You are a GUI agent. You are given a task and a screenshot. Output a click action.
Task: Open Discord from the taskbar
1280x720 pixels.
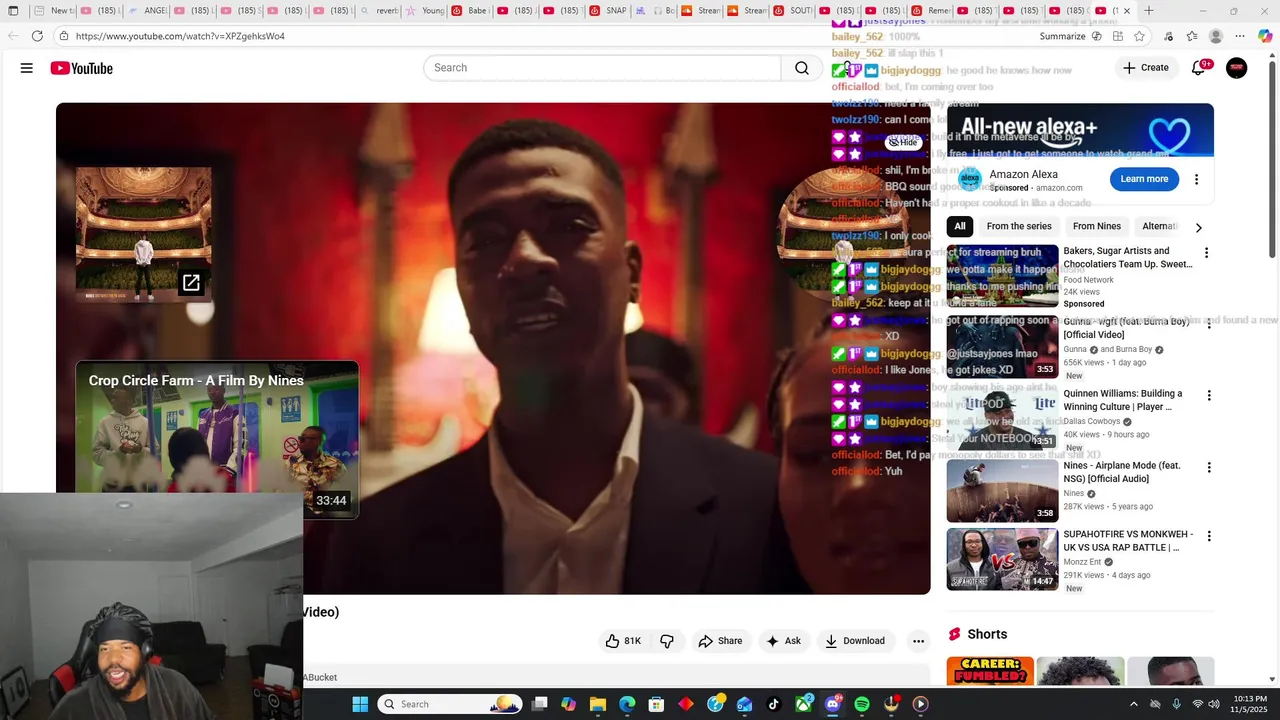(833, 704)
